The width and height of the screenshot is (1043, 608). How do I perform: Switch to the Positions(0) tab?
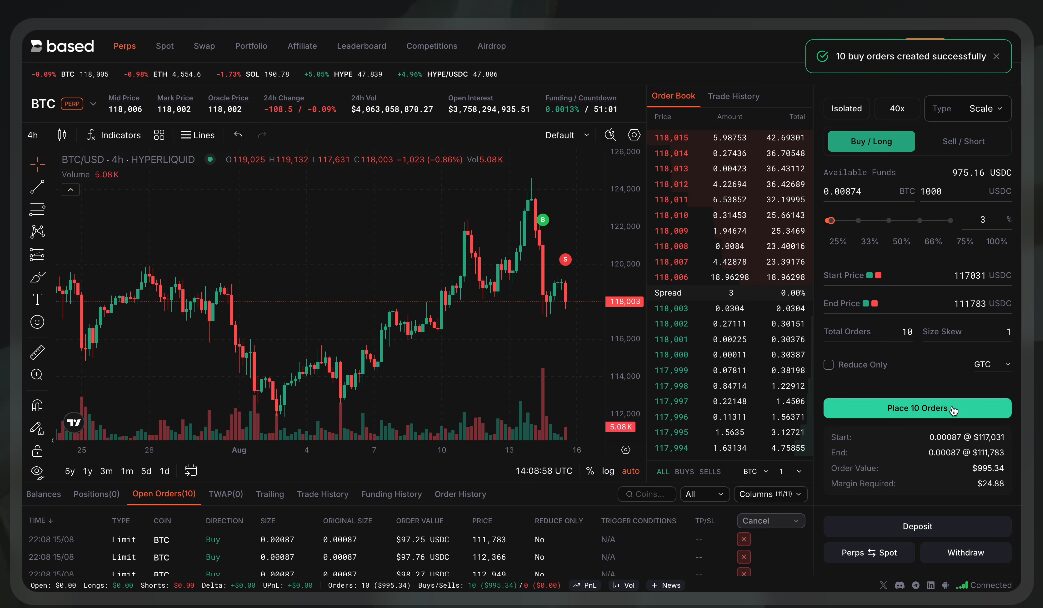click(x=96, y=494)
